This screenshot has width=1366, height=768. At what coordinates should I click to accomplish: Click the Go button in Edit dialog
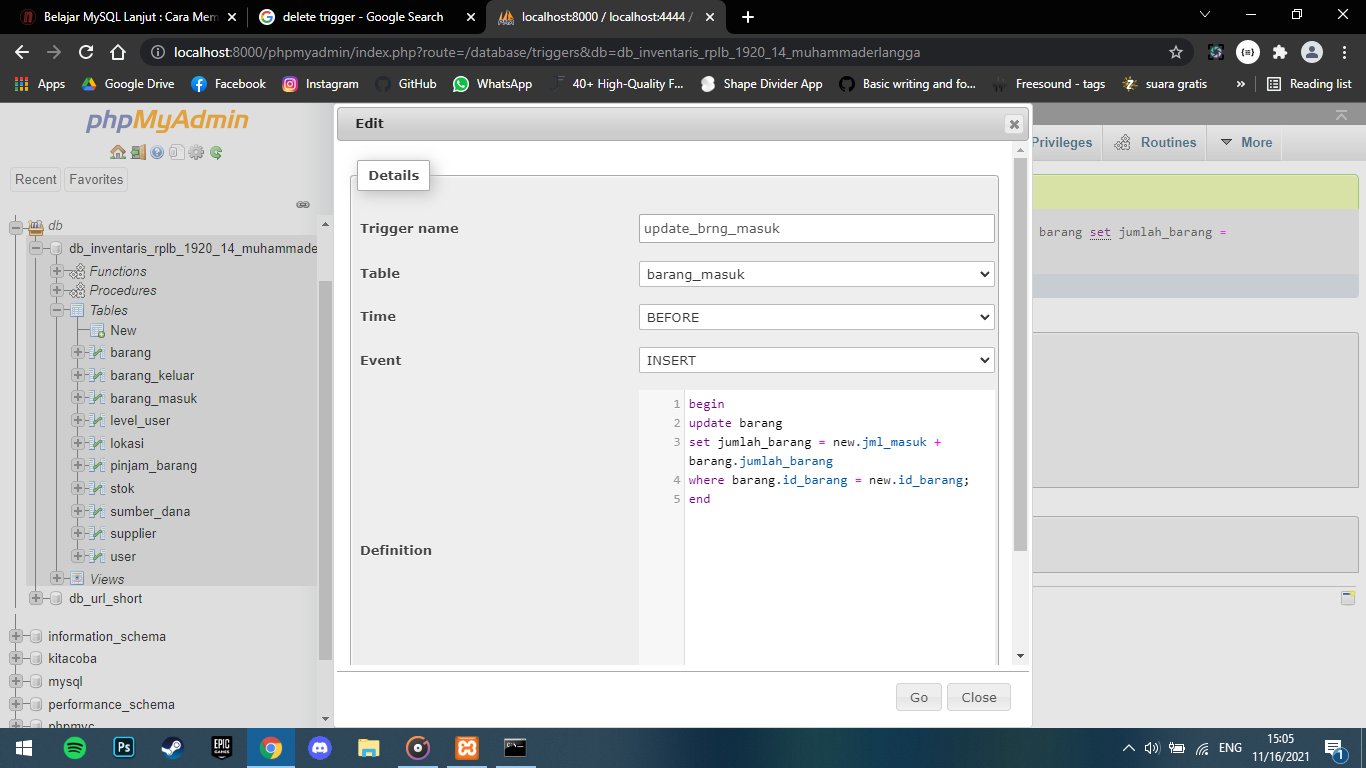pyautogui.click(x=919, y=697)
